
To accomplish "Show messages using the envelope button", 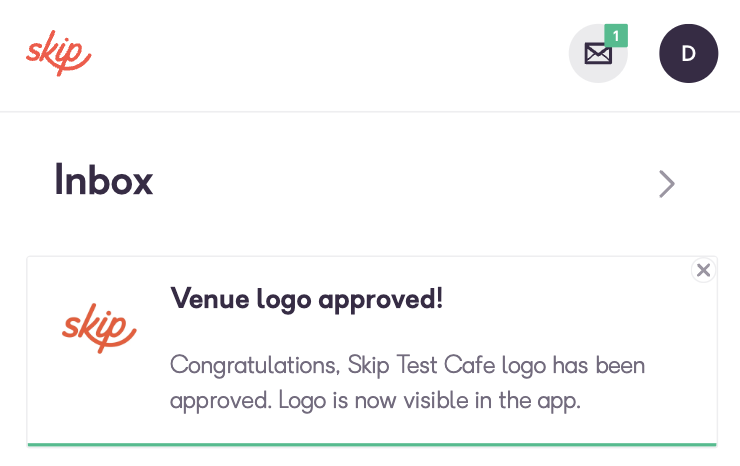I will click(598, 53).
